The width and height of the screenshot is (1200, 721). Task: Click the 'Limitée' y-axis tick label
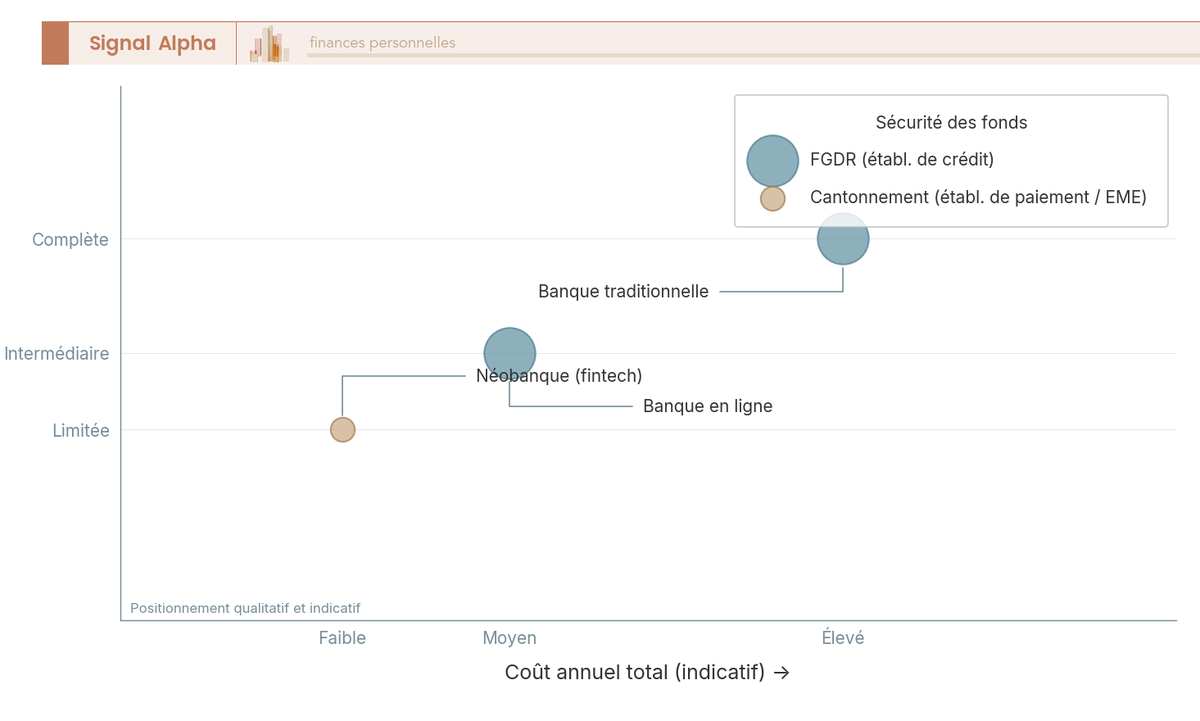(81, 431)
